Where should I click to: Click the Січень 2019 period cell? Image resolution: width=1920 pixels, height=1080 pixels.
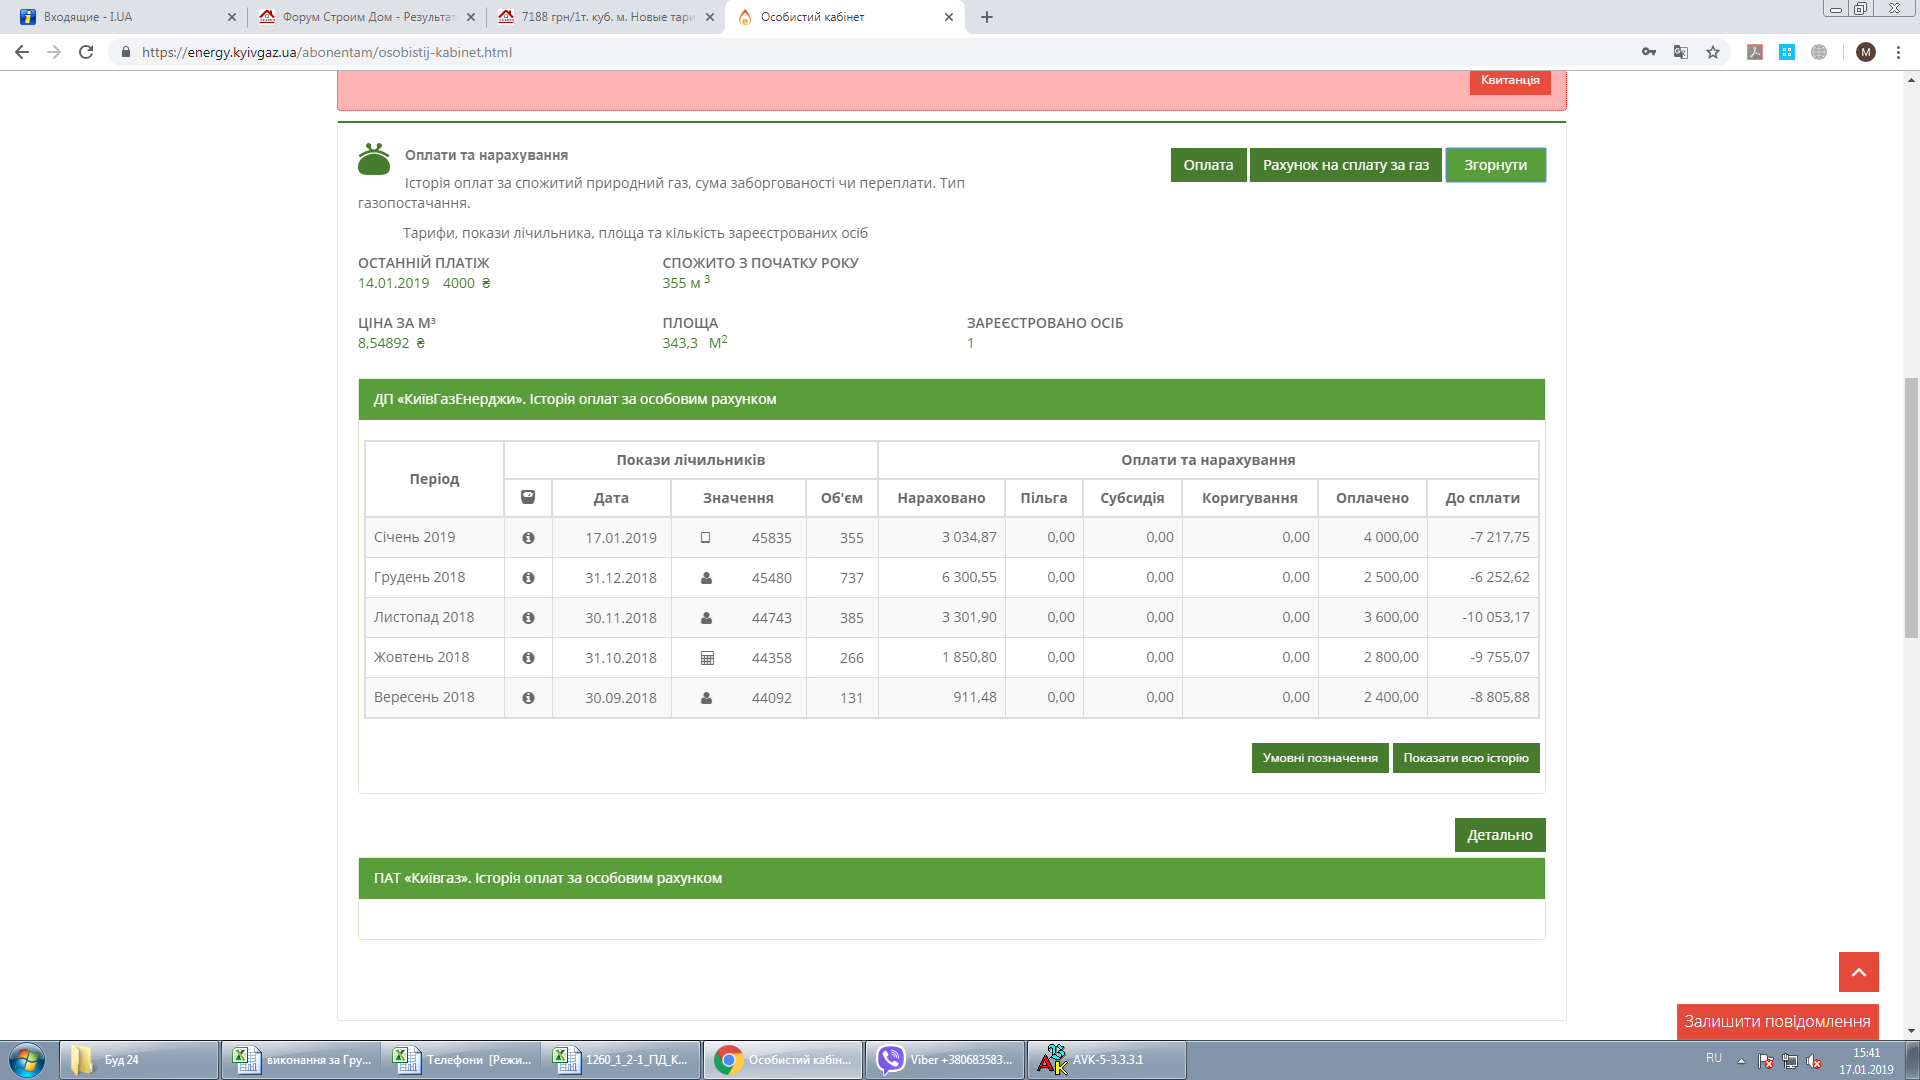click(x=434, y=538)
